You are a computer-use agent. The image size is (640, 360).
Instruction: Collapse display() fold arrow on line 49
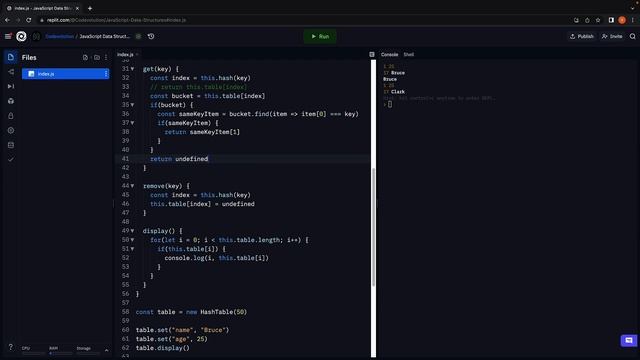[x=132, y=231]
